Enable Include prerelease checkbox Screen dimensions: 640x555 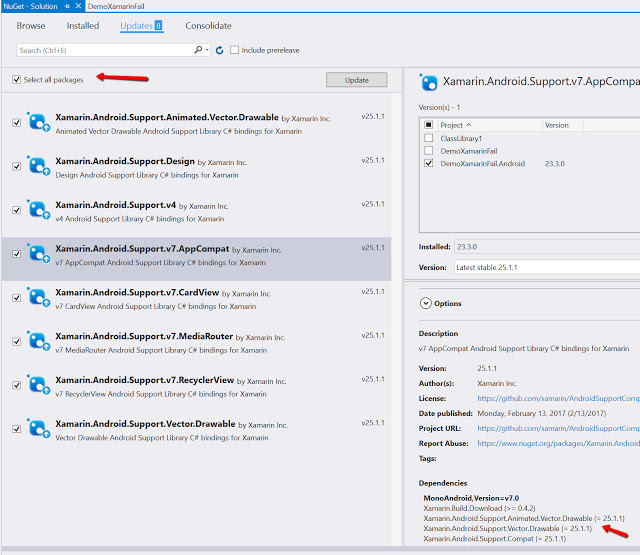click(x=234, y=50)
